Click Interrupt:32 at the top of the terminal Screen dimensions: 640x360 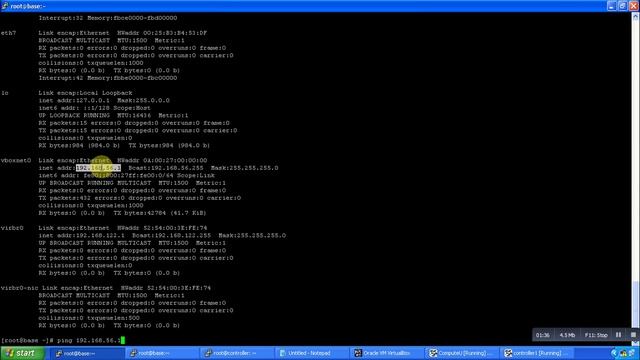(x=61, y=18)
